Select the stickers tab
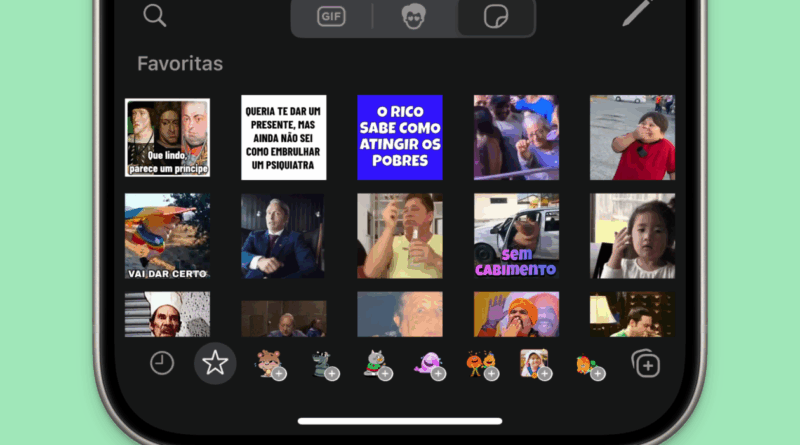Screen dimensions: 800x445 click(496, 17)
